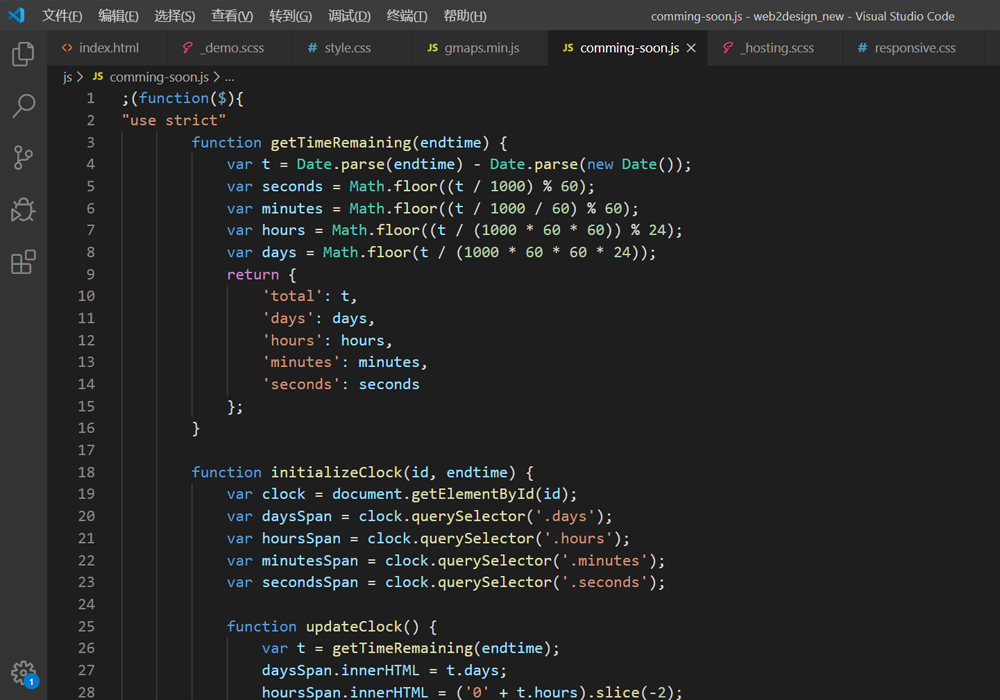1000x700 pixels.
Task: Click the comming-soon.js breadcrumb item
Action: [x=159, y=77]
